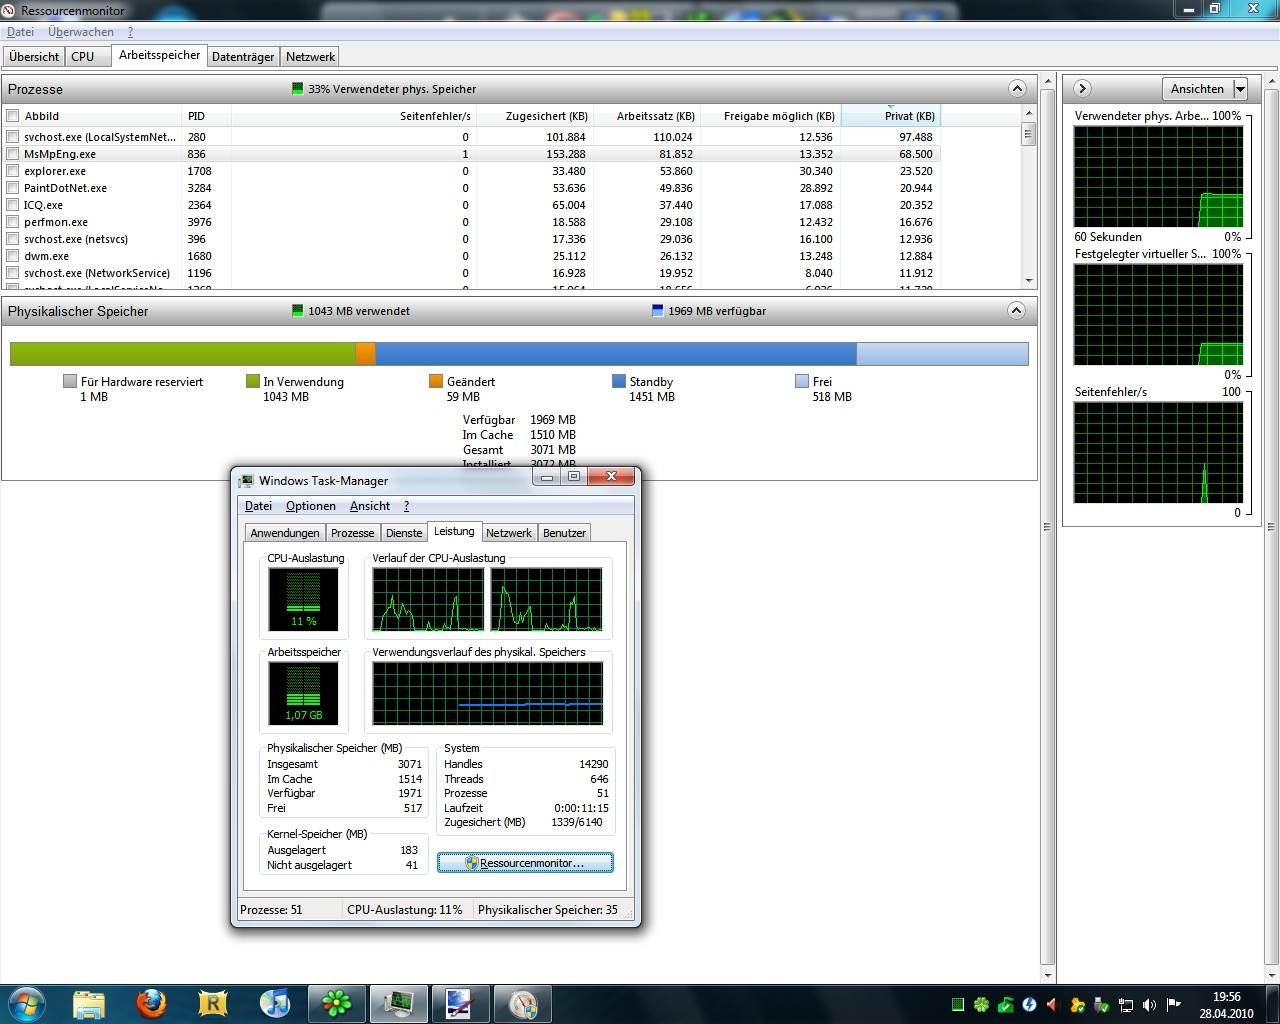Click the blue '1969 MB verfügbar' indicator
Image resolution: width=1280 pixels, height=1024 pixels.
[657, 311]
